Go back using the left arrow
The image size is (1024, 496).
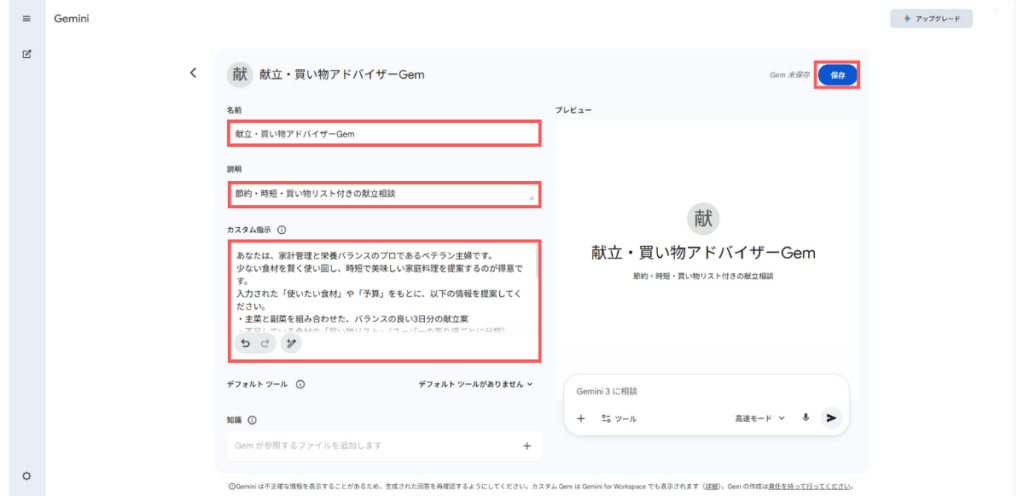[x=194, y=73]
